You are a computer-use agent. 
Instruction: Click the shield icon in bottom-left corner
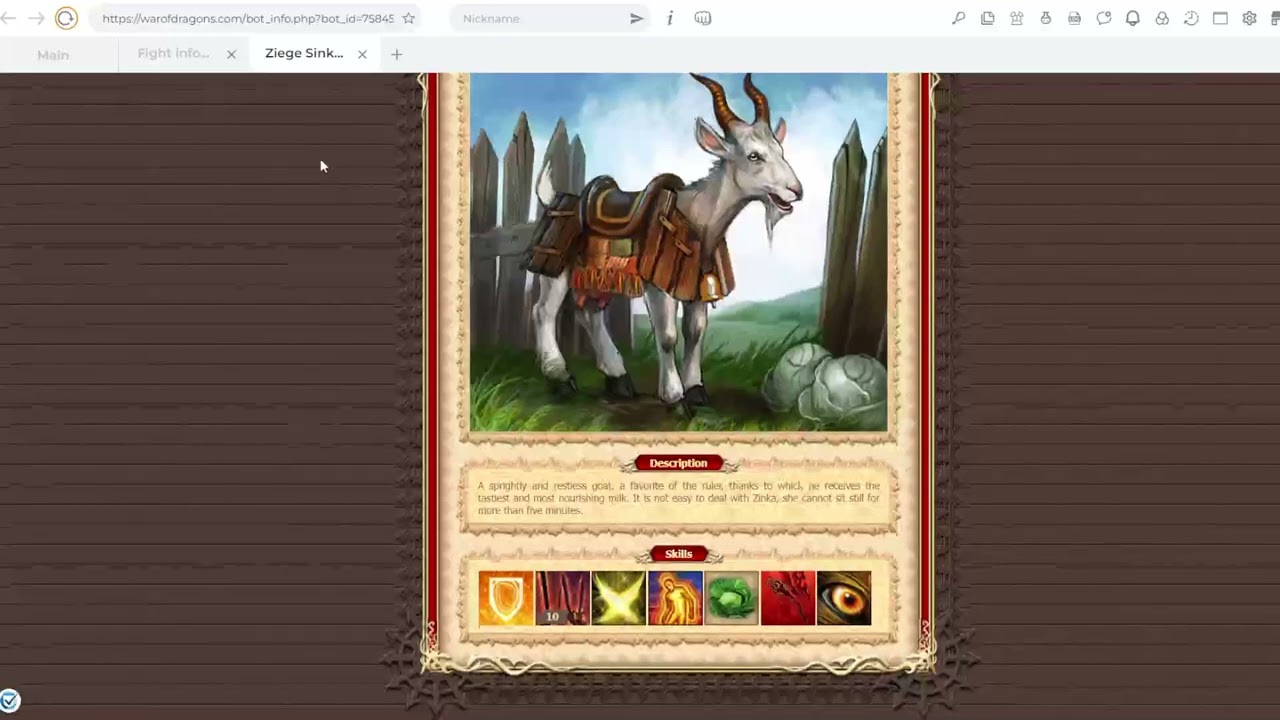[x=10, y=700]
